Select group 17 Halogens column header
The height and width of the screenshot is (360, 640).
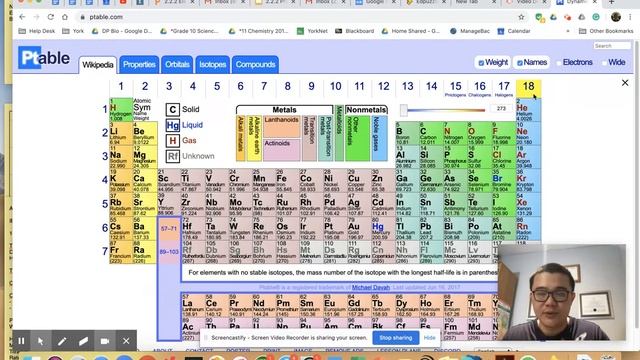click(504, 88)
